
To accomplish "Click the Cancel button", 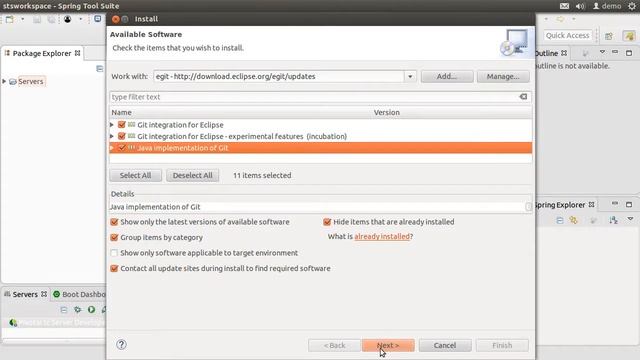I will 445,345.
